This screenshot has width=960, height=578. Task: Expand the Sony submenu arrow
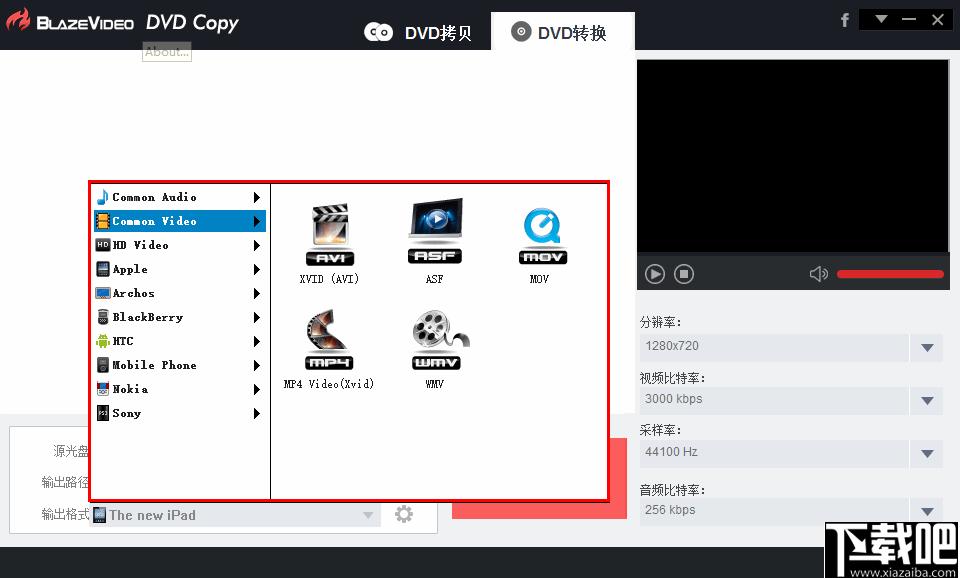(257, 414)
